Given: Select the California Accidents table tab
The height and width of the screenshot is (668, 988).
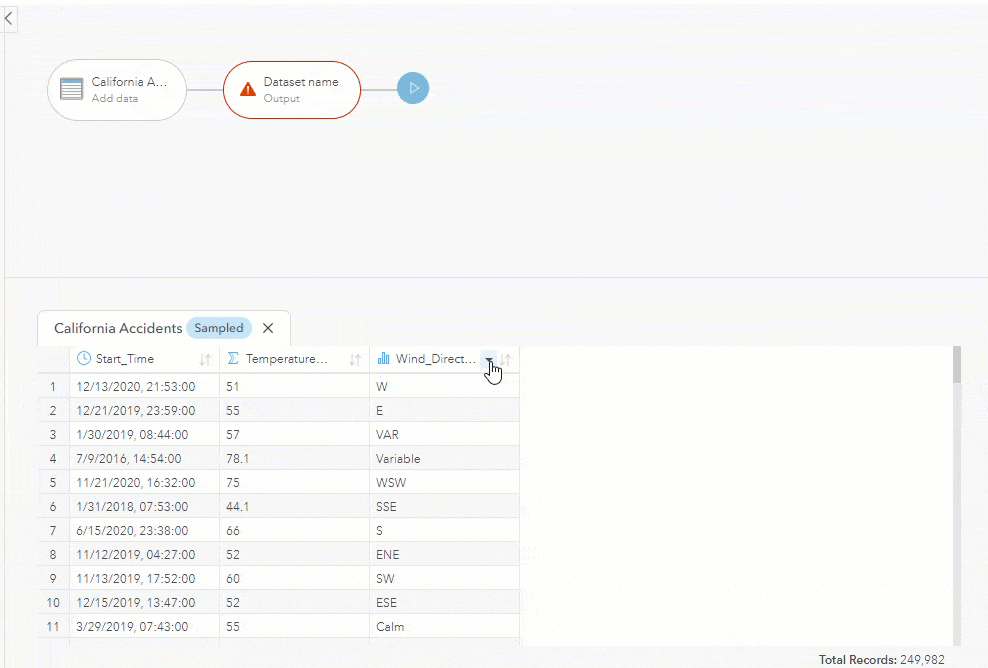Looking at the screenshot, I should tap(117, 328).
